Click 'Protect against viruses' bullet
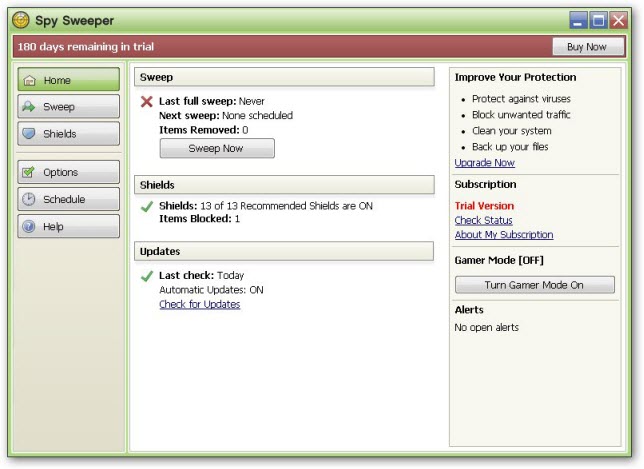 point(521,99)
